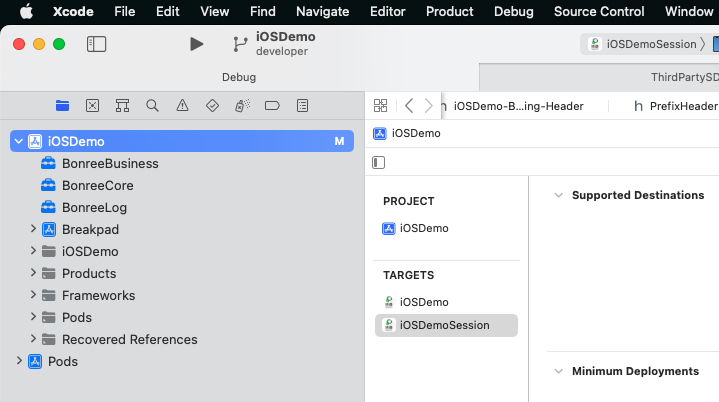Open the related items grid menu

[x=380, y=105]
